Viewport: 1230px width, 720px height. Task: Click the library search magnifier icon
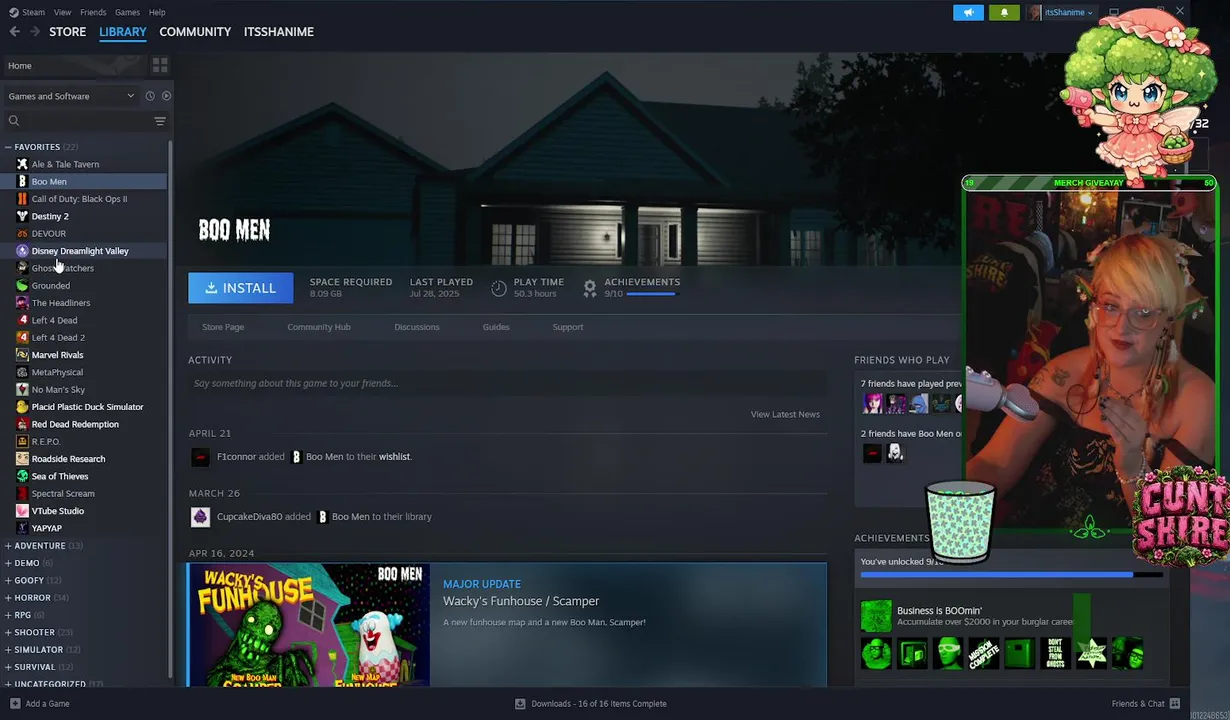coord(14,121)
